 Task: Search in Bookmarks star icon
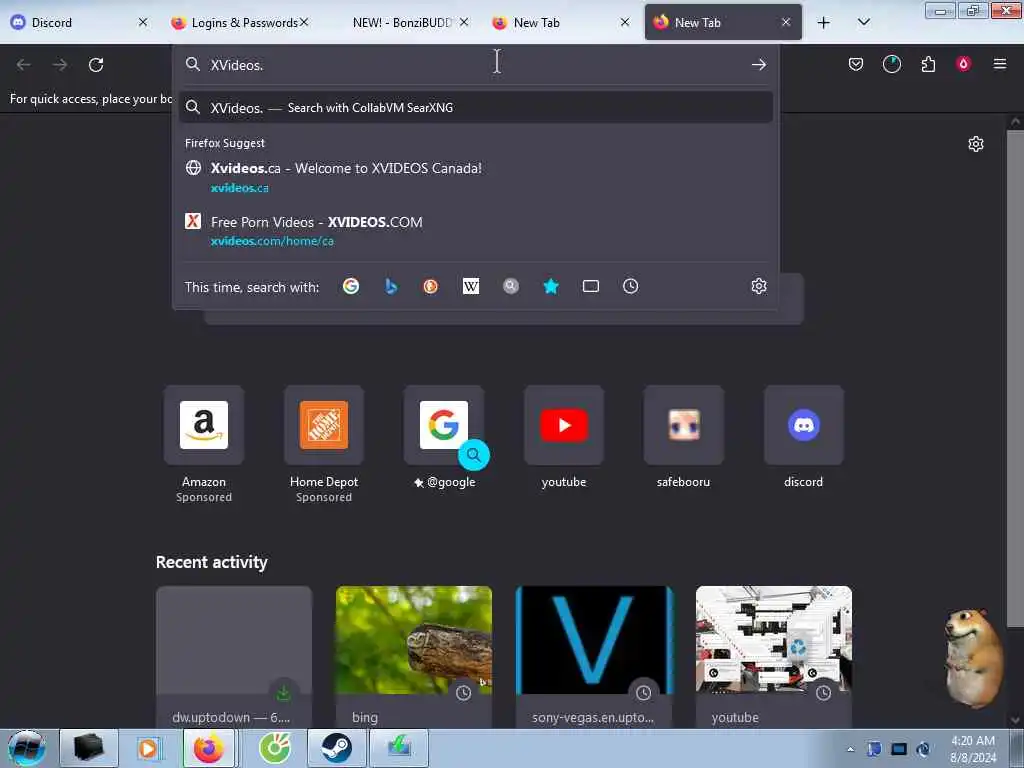click(551, 286)
